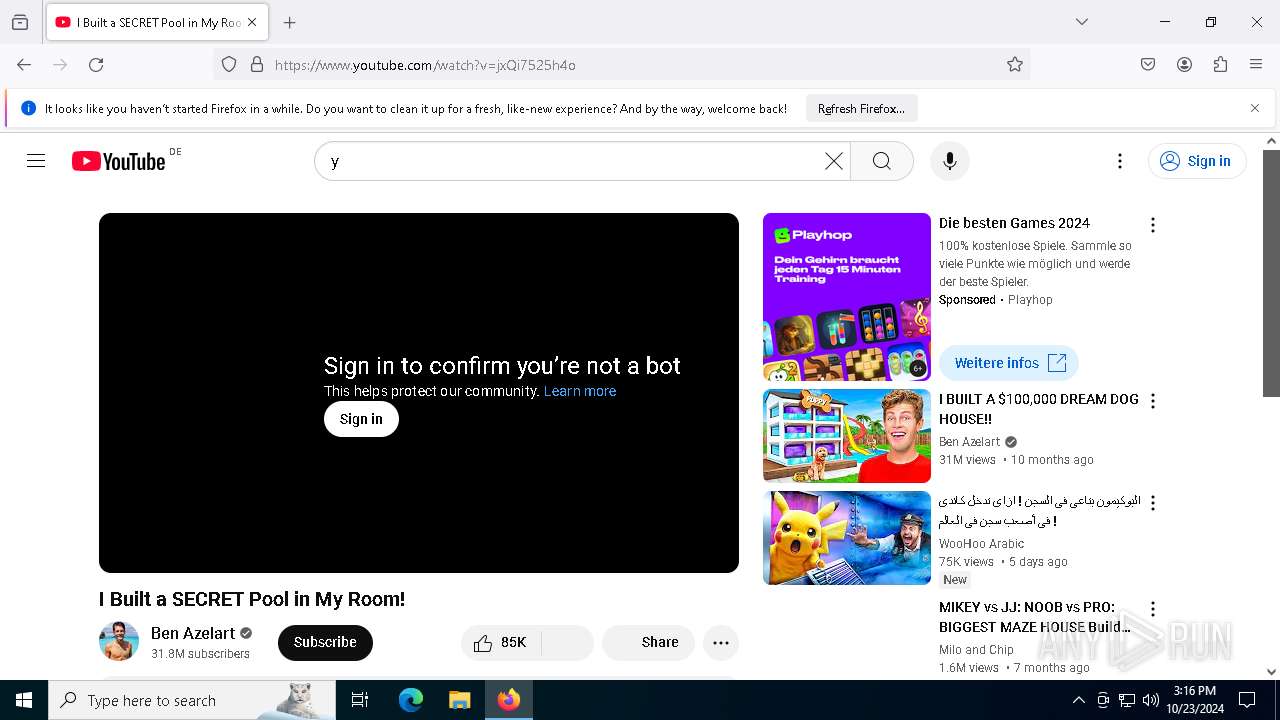Start voice search with microphone

(x=949, y=161)
